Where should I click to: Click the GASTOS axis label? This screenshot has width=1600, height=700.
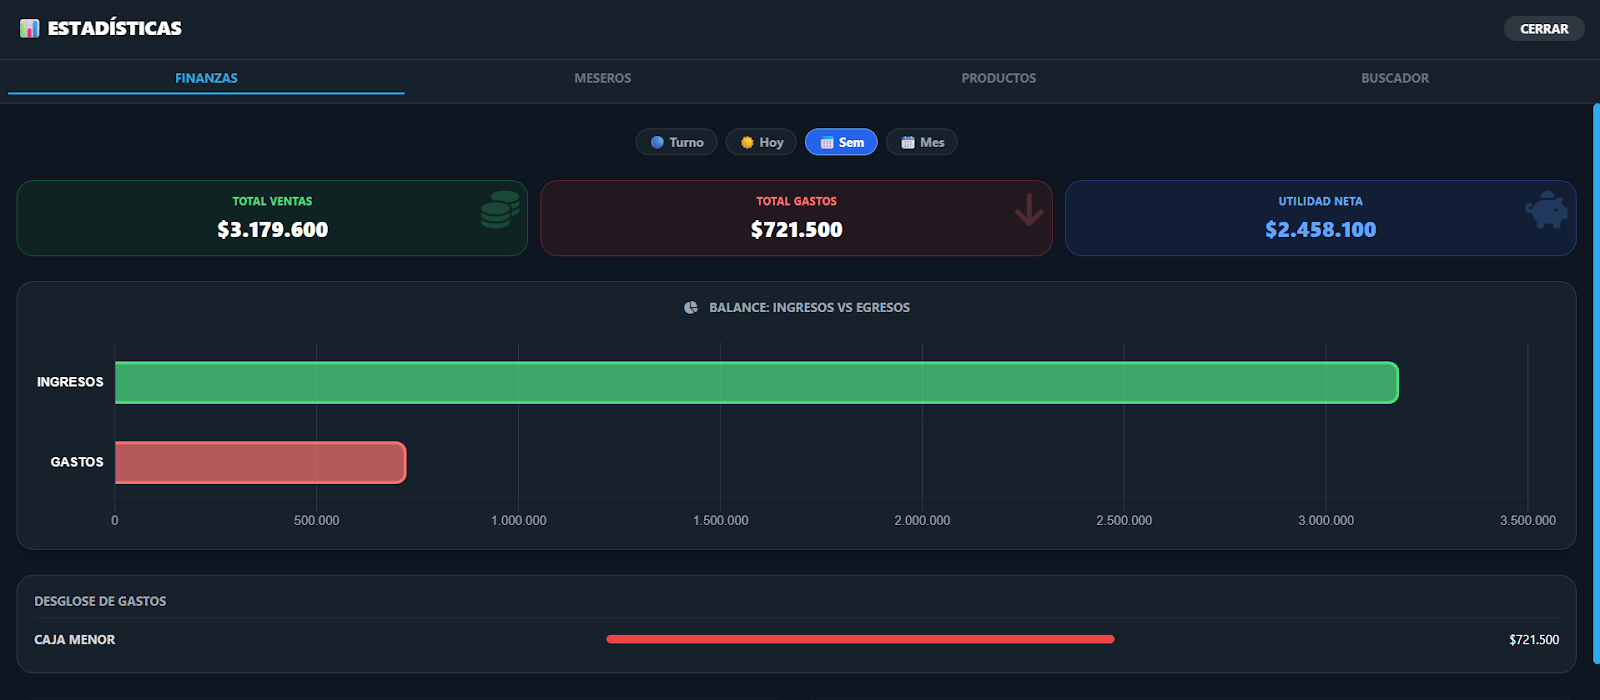pos(77,462)
